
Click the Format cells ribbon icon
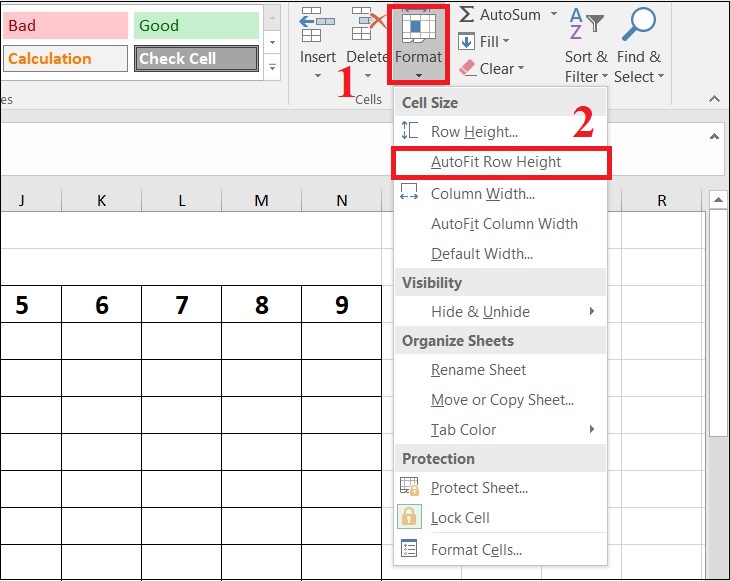[418, 28]
